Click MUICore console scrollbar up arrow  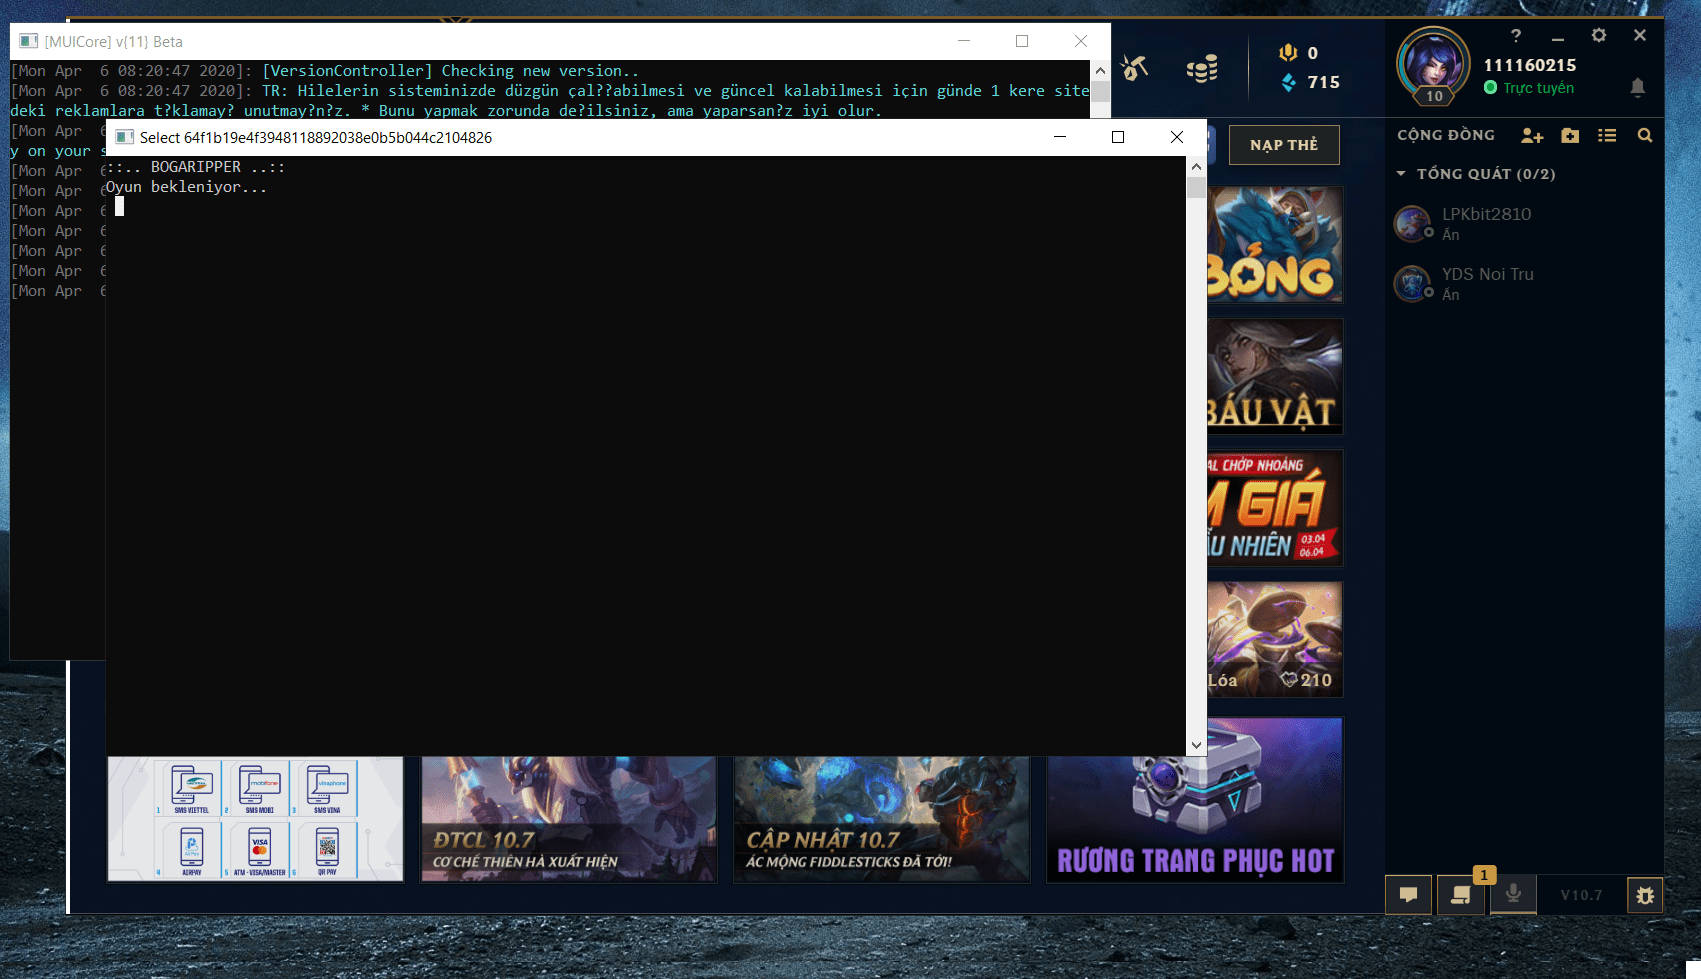tap(1100, 70)
